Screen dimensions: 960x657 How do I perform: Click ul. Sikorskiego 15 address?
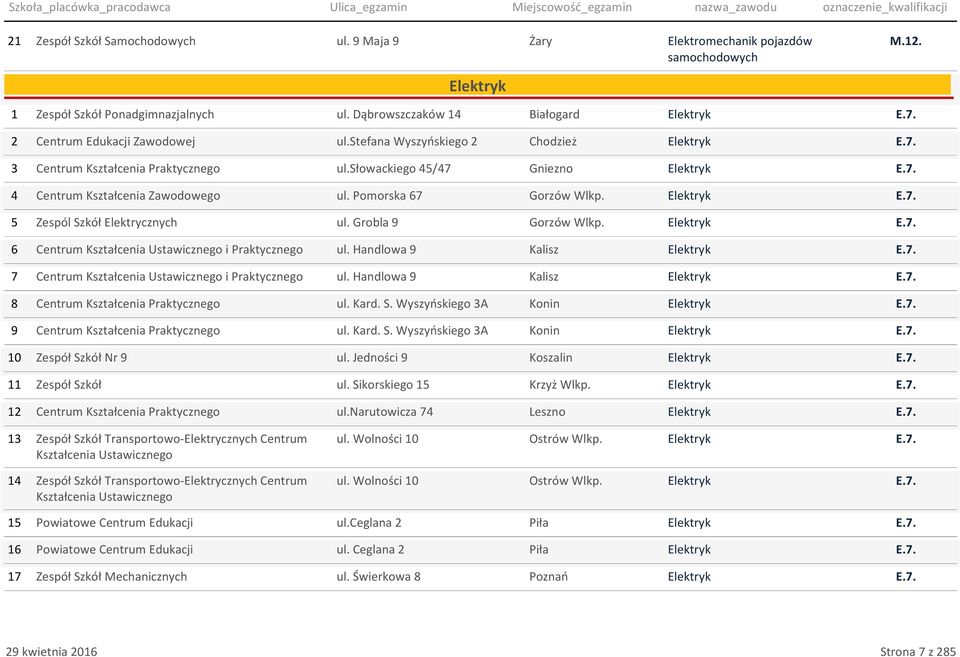pos(383,385)
